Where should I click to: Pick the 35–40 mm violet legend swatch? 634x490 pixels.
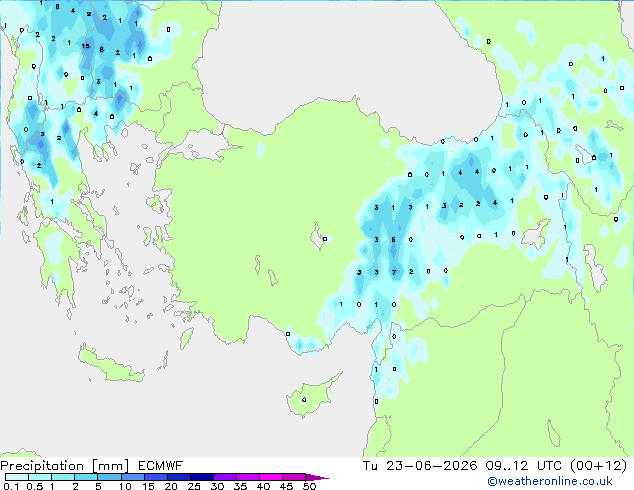[247, 477]
